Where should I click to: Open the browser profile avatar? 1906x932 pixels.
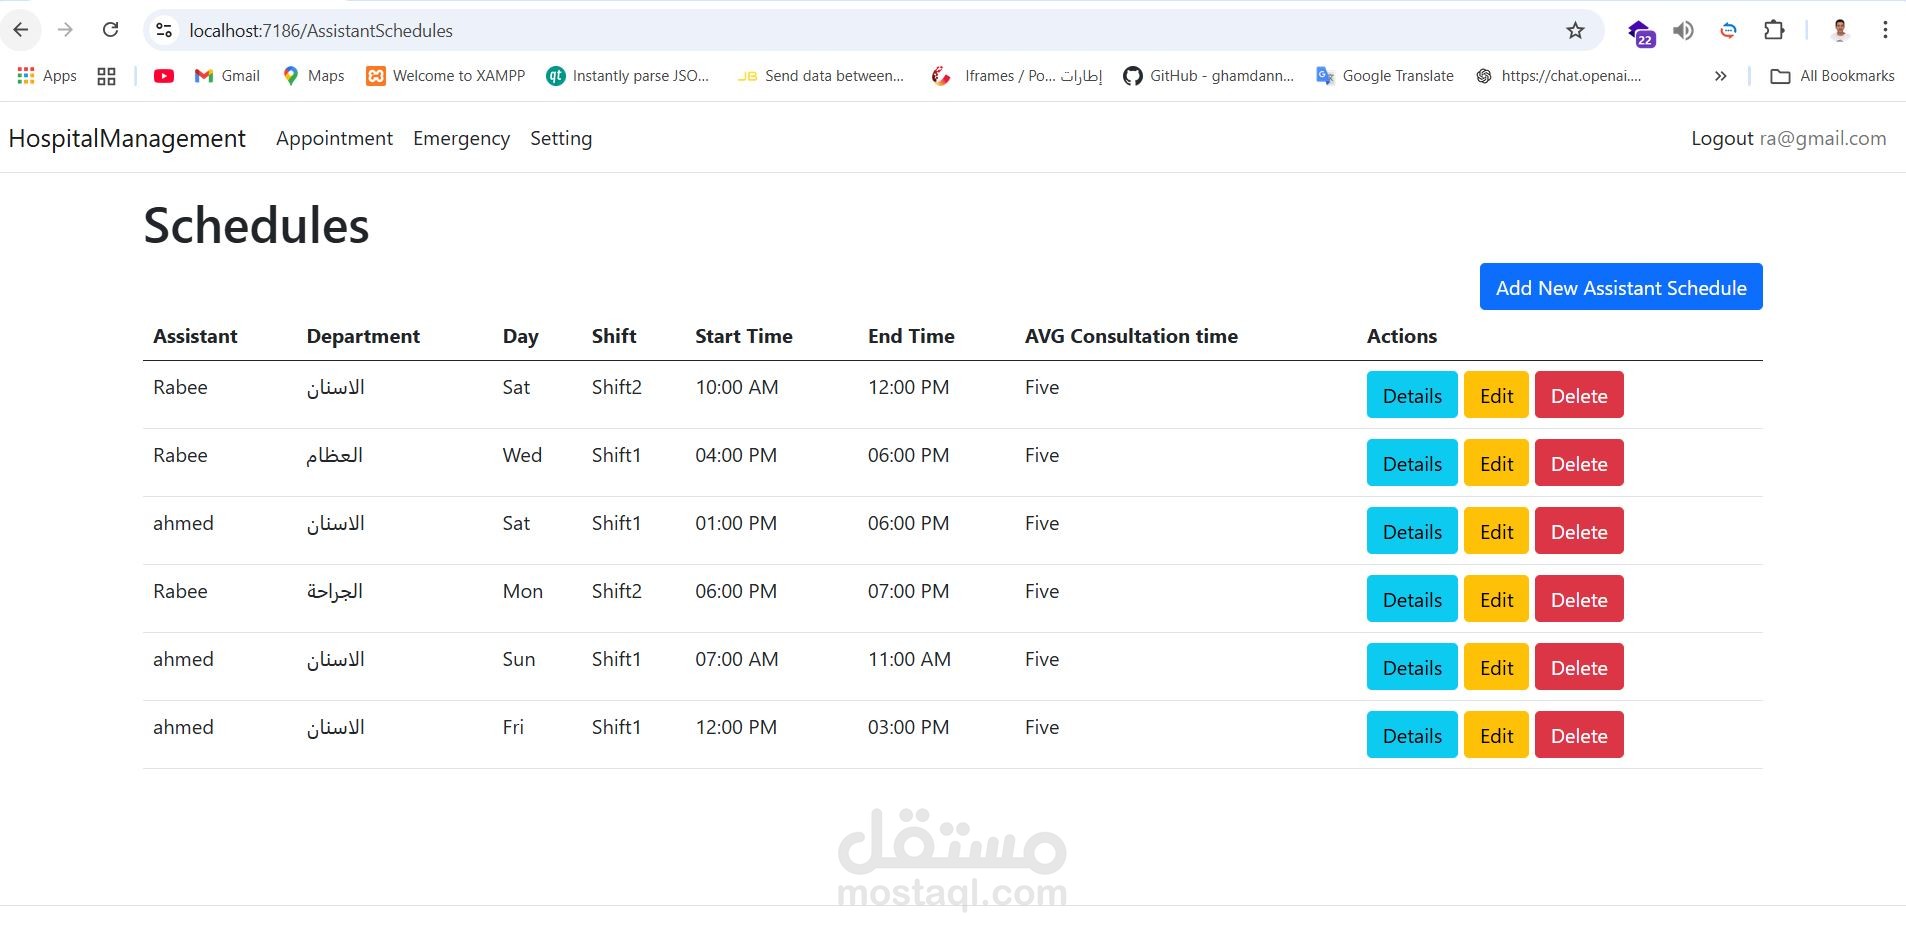1840,30
